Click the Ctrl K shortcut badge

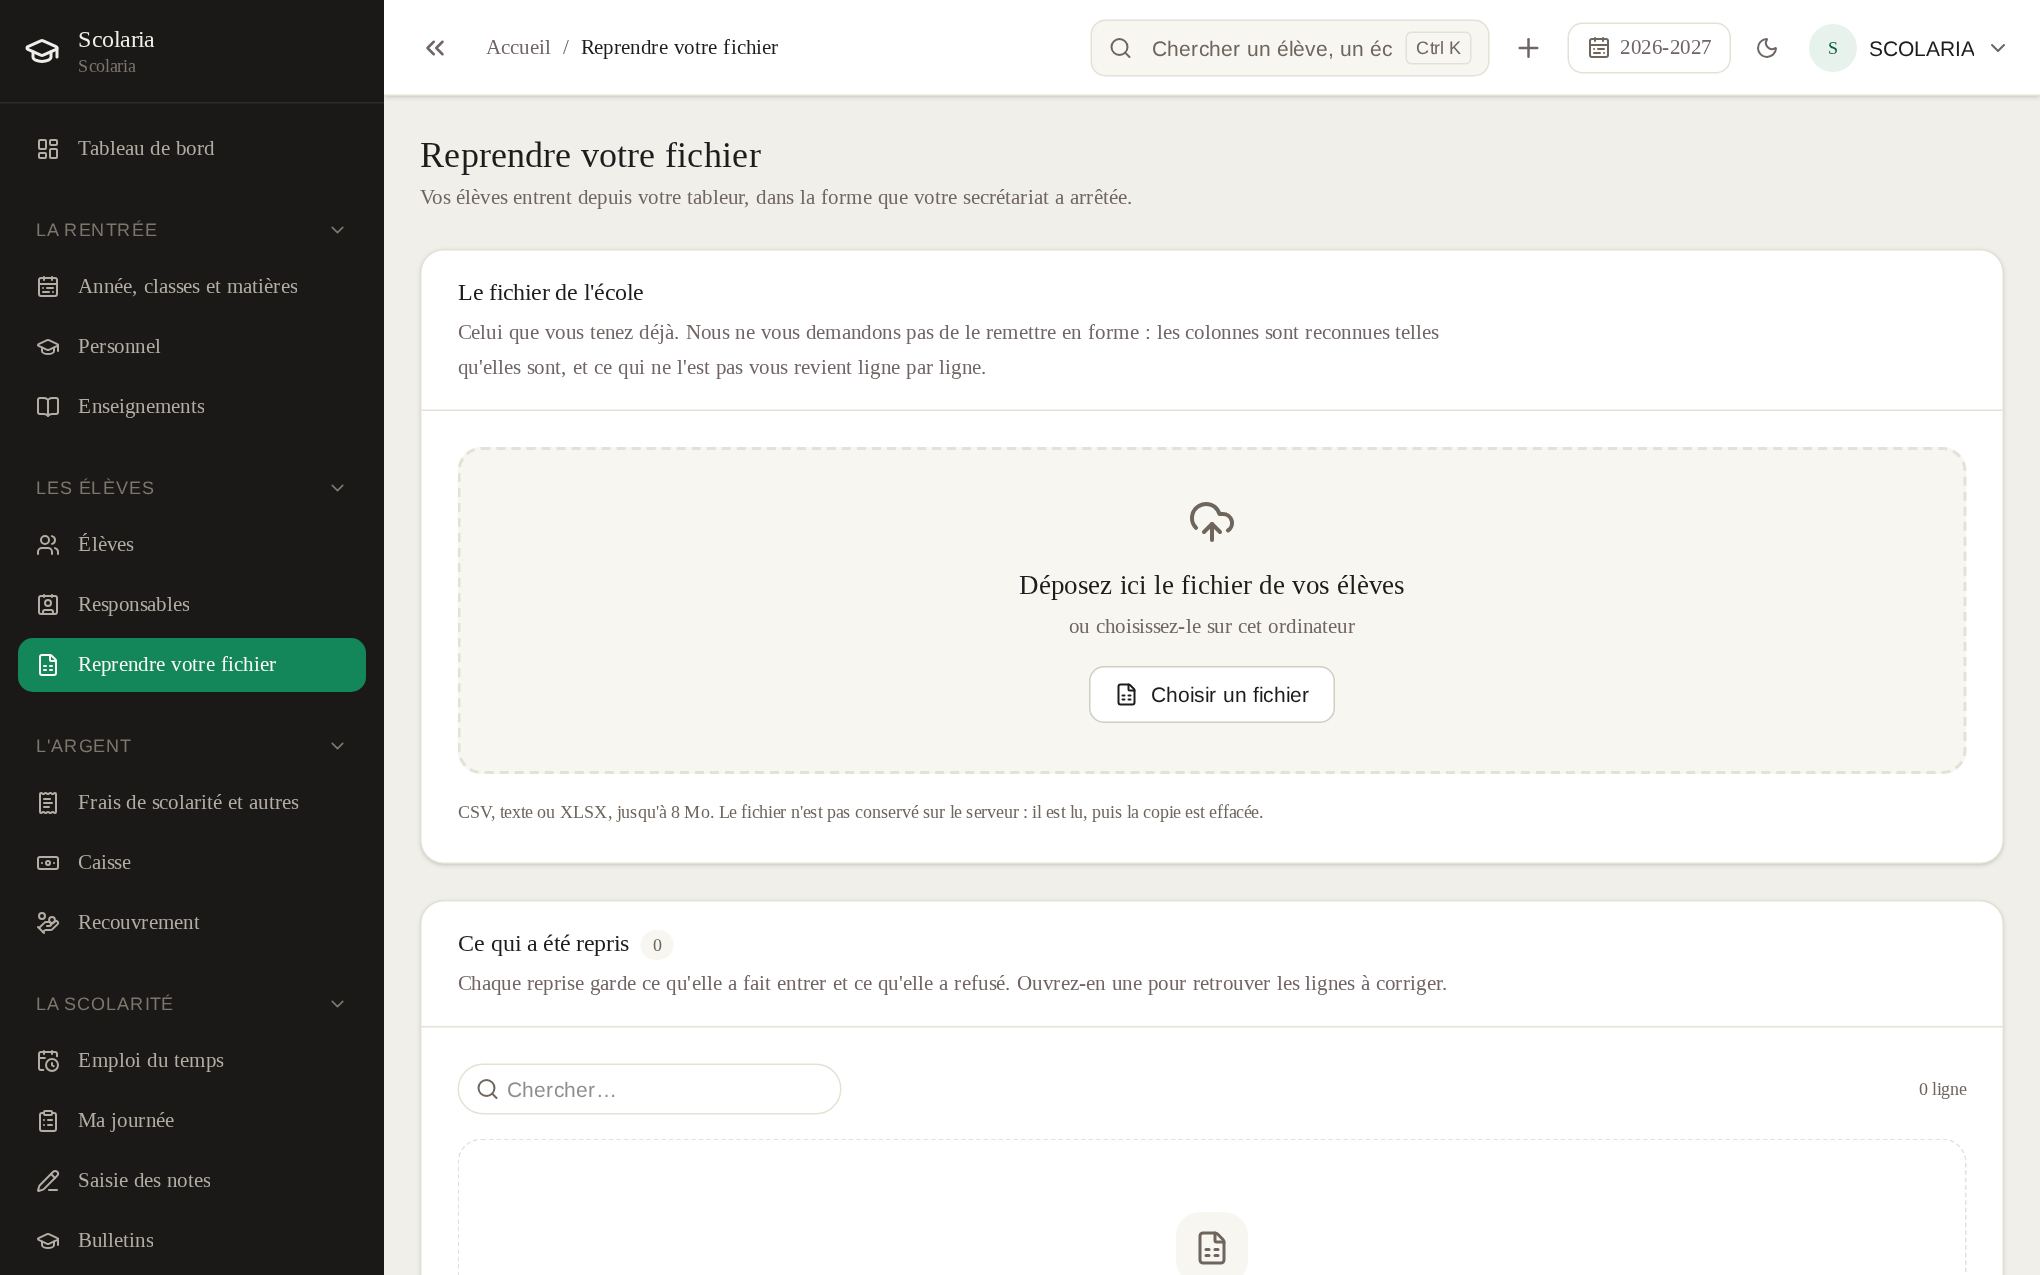click(1438, 48)
